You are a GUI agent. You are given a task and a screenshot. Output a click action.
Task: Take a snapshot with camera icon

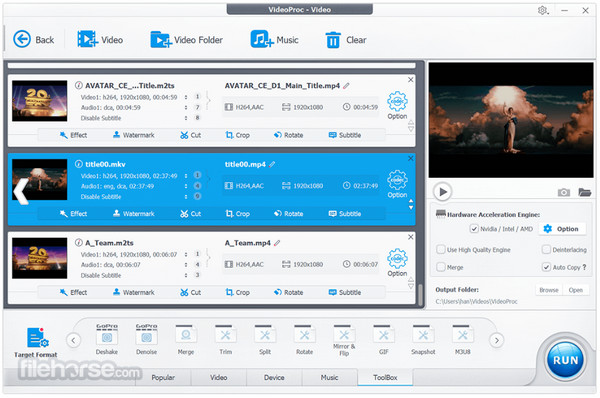[563, 192]
